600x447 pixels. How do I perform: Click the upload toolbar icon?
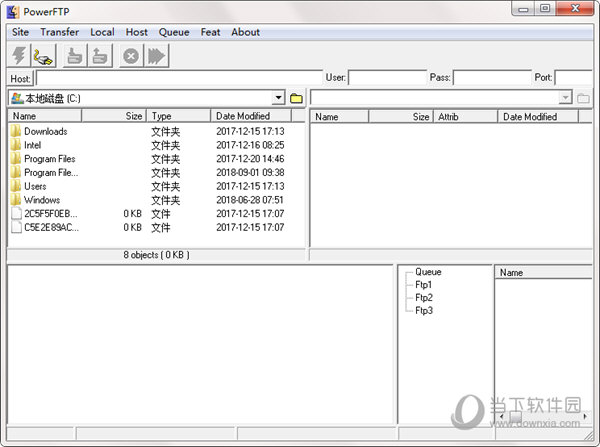point(100,56)
